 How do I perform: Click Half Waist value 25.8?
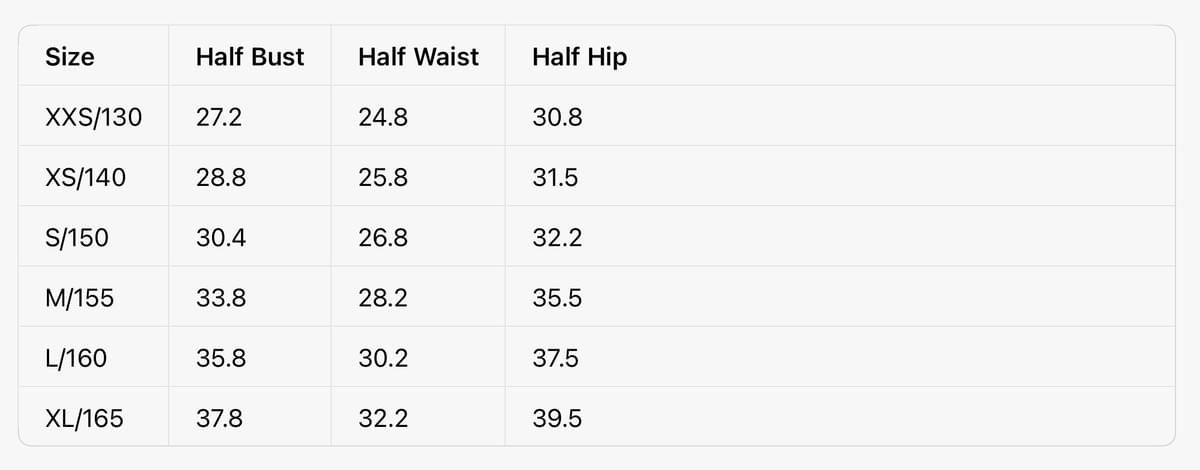(x=383, y=178)
